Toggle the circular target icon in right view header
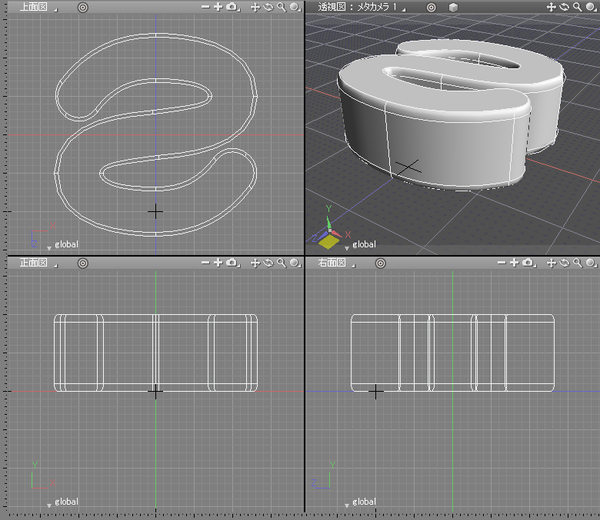Viewport: 600px width, 520px height. pyautogui.click(x=382, y=263)
